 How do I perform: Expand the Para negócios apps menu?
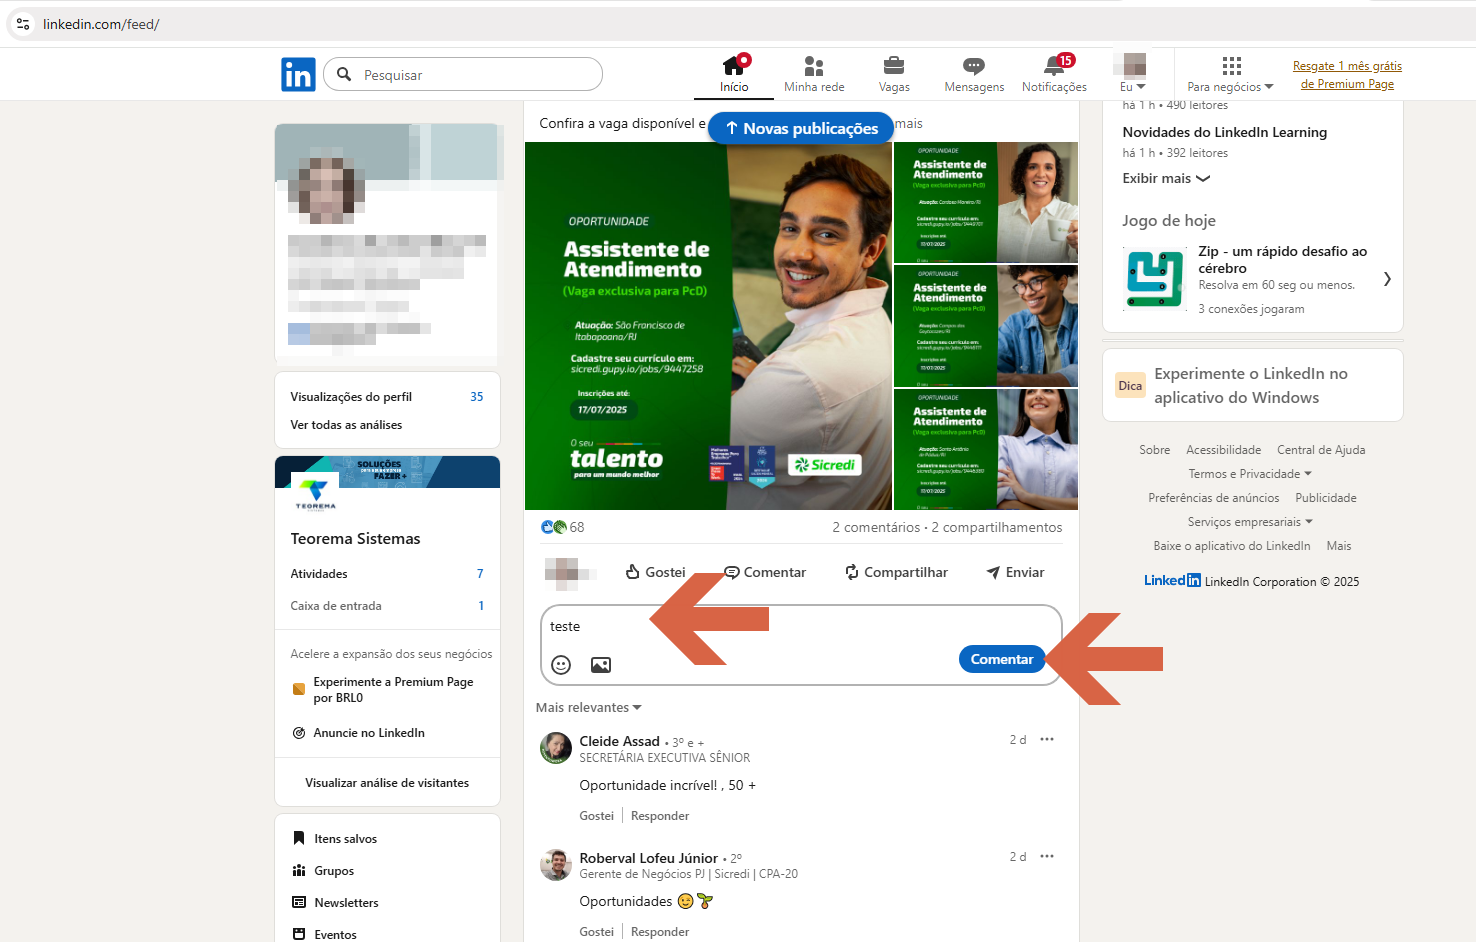1230,74
